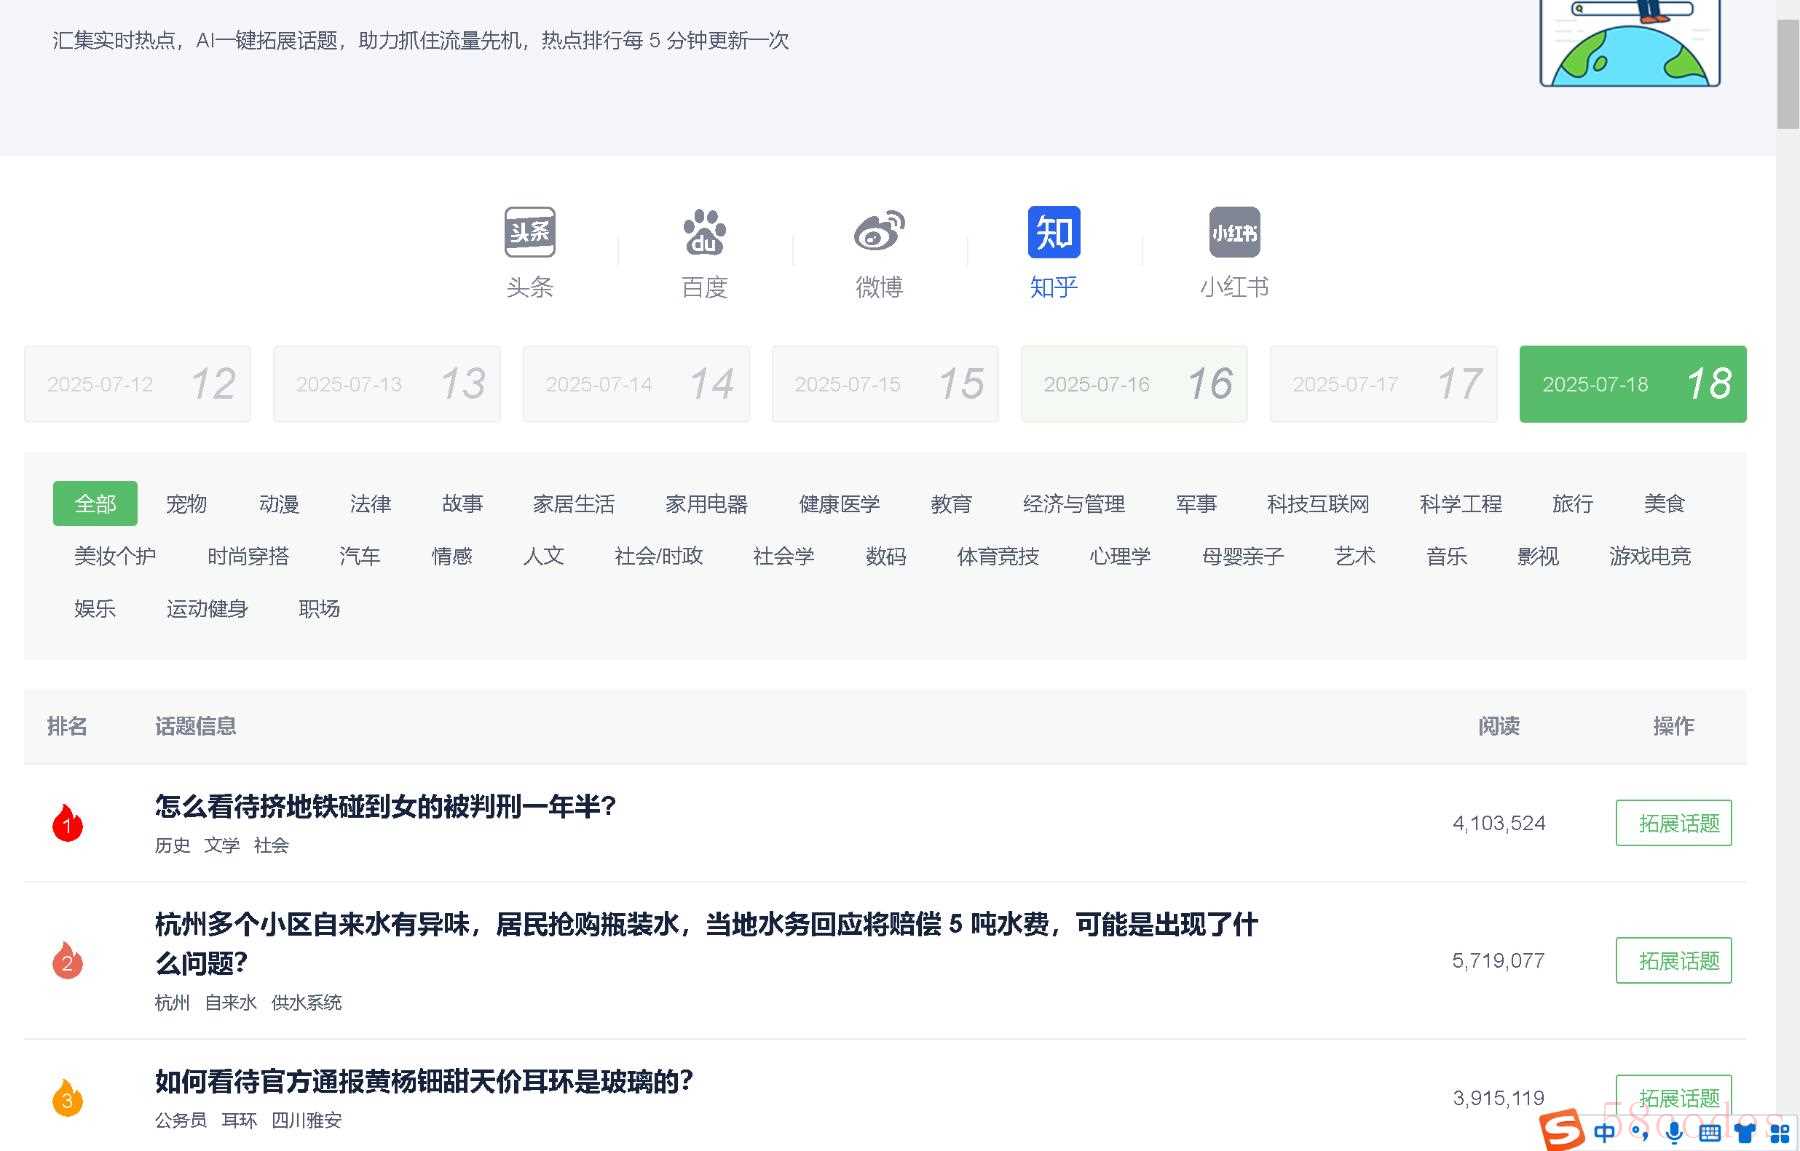Filter topics by 健康医学
The height and width of the screenshot is (1151, 1800).
839,504
